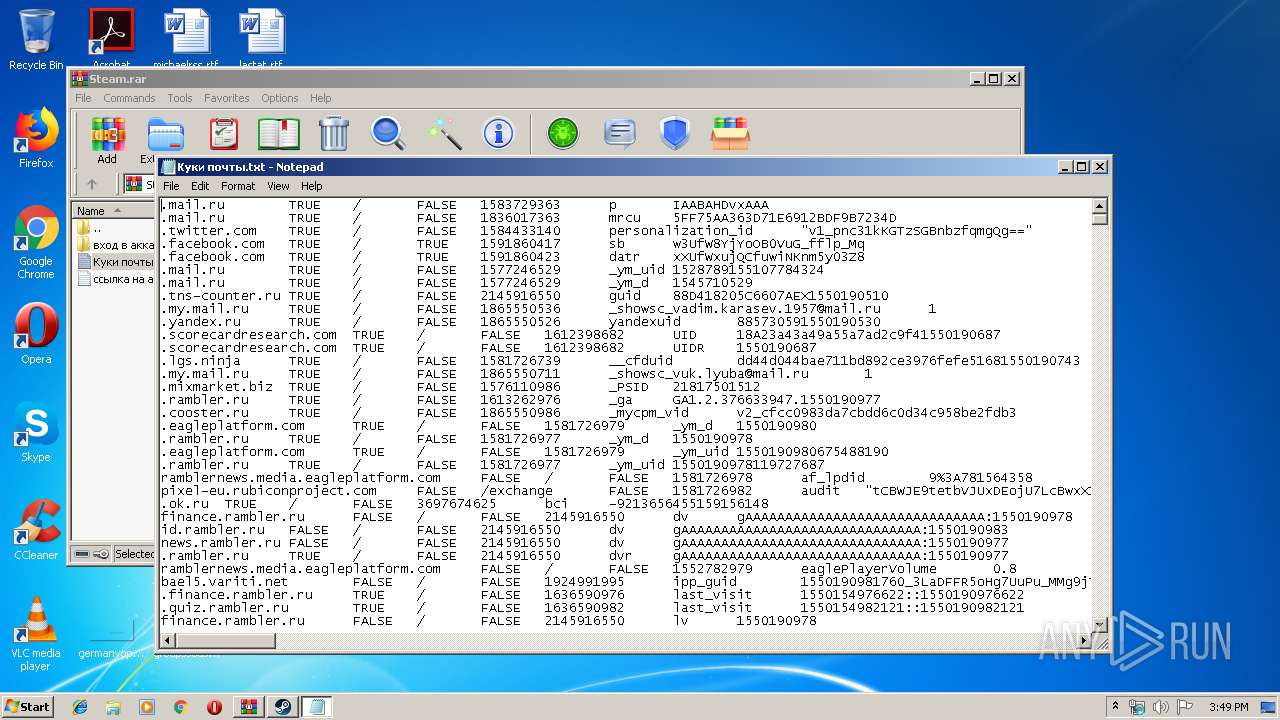This screenshot has width=1280, height=720.
Task: Select 'Куки почты' file in WinRAR list
Action: tap(115, 262)
